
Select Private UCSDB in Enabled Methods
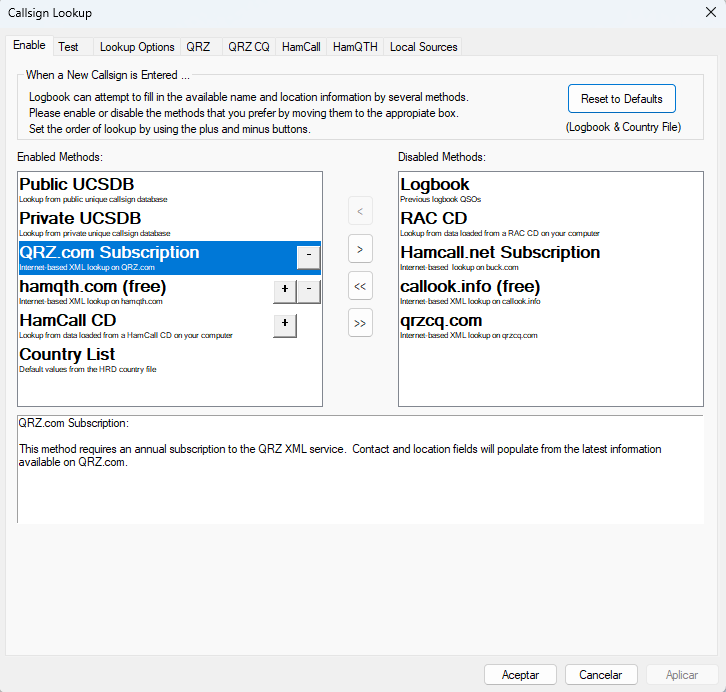tap(169, 224)
